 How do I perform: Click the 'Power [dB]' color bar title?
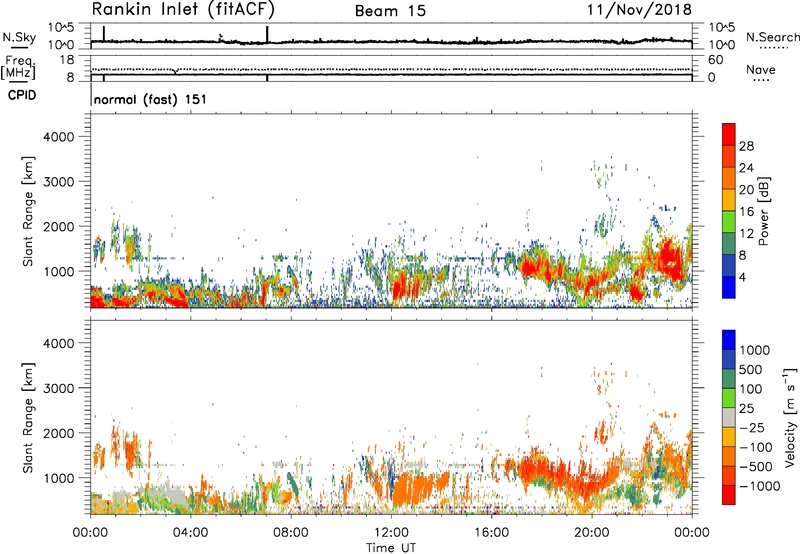point(763,211)
